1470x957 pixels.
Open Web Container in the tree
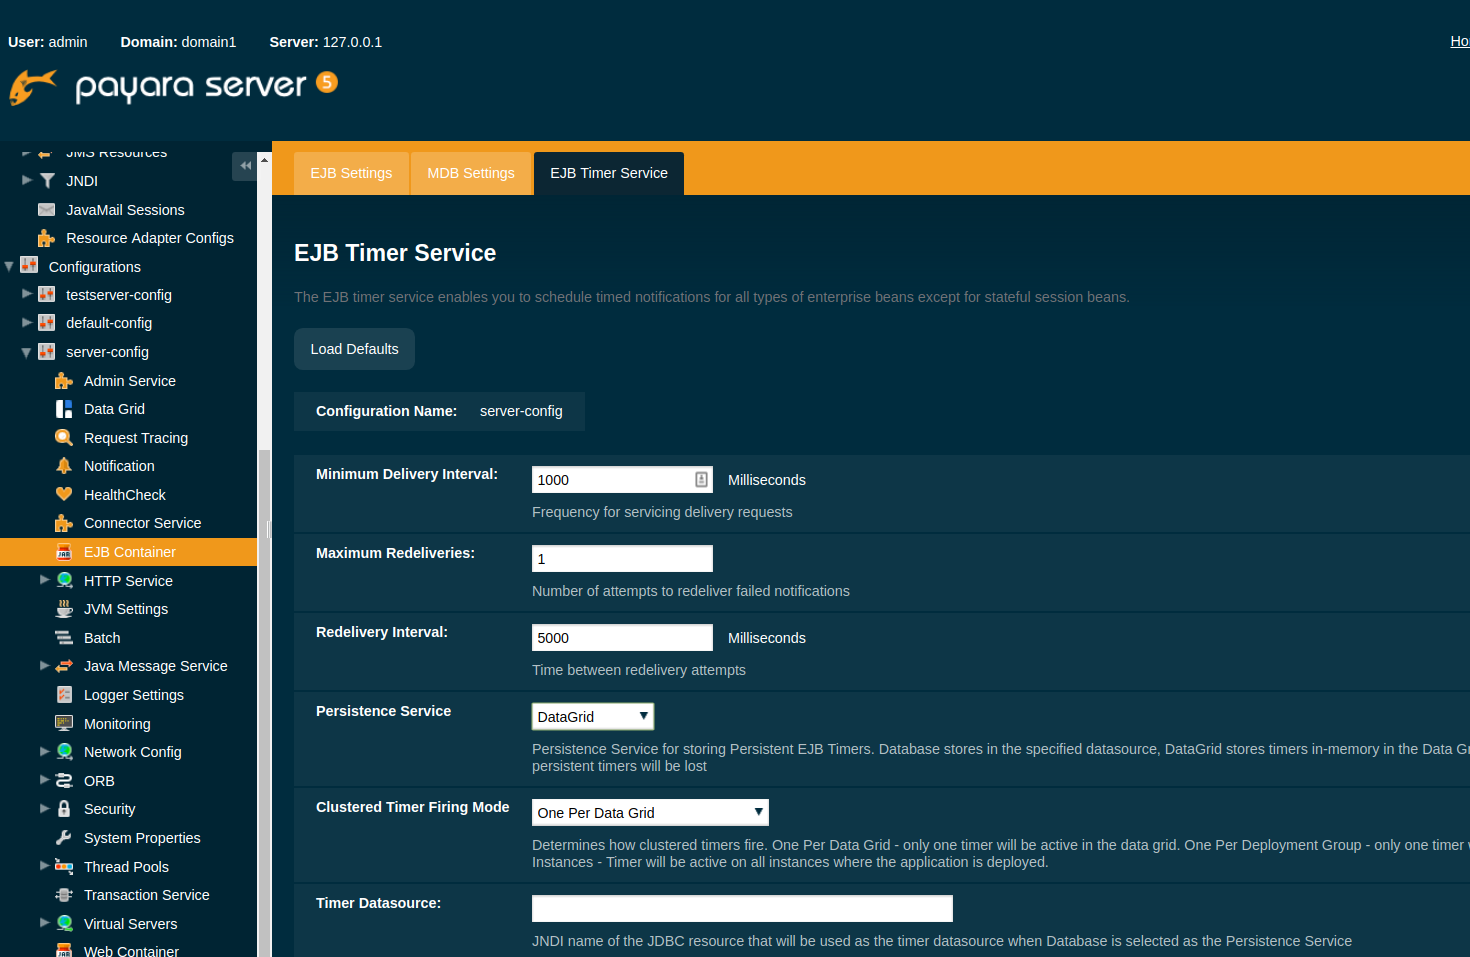[x=131, y=950]
